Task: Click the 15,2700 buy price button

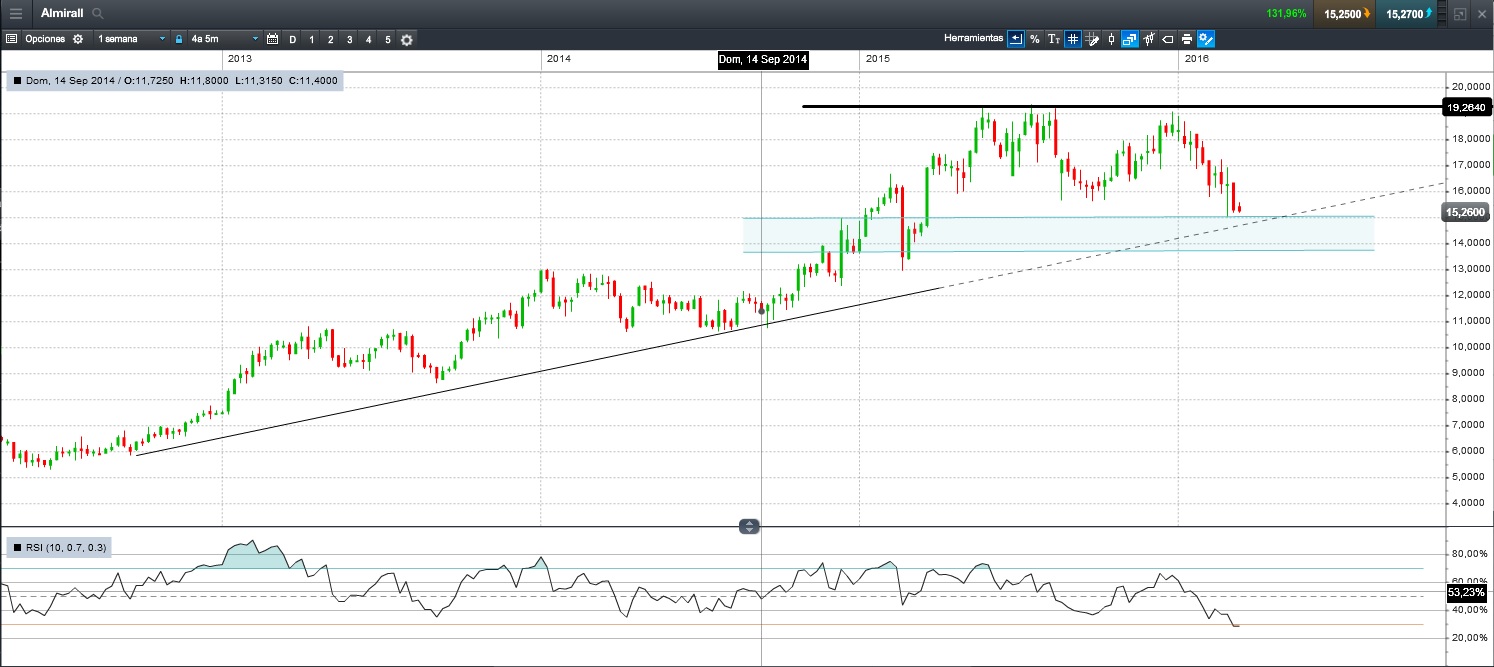Action: click(x=1408, y=14)
